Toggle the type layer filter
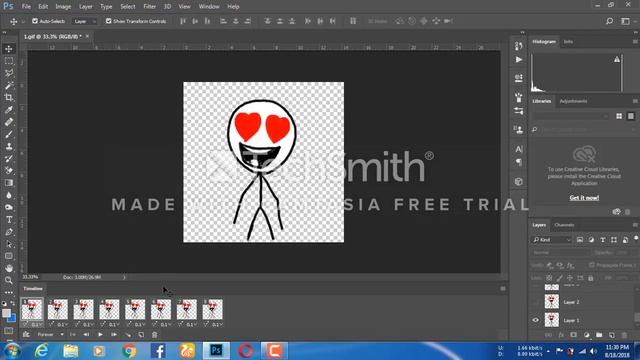 click(602, 240)
